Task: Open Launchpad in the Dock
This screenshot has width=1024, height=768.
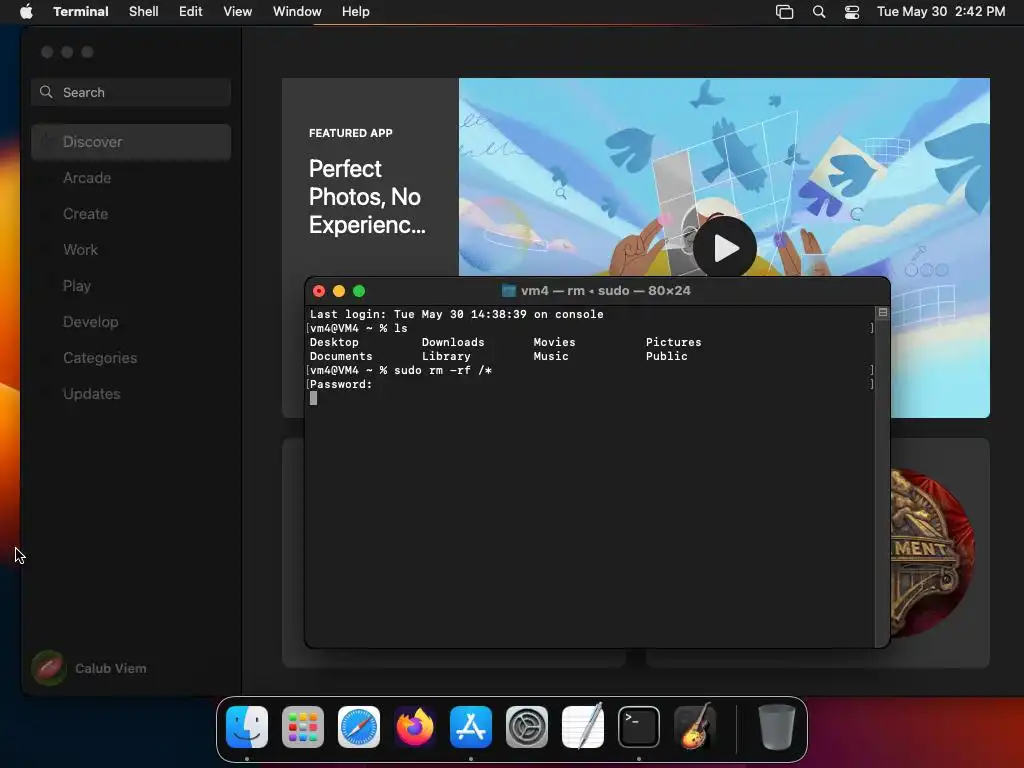Action: pyautogui.click(x=303, y=727)
